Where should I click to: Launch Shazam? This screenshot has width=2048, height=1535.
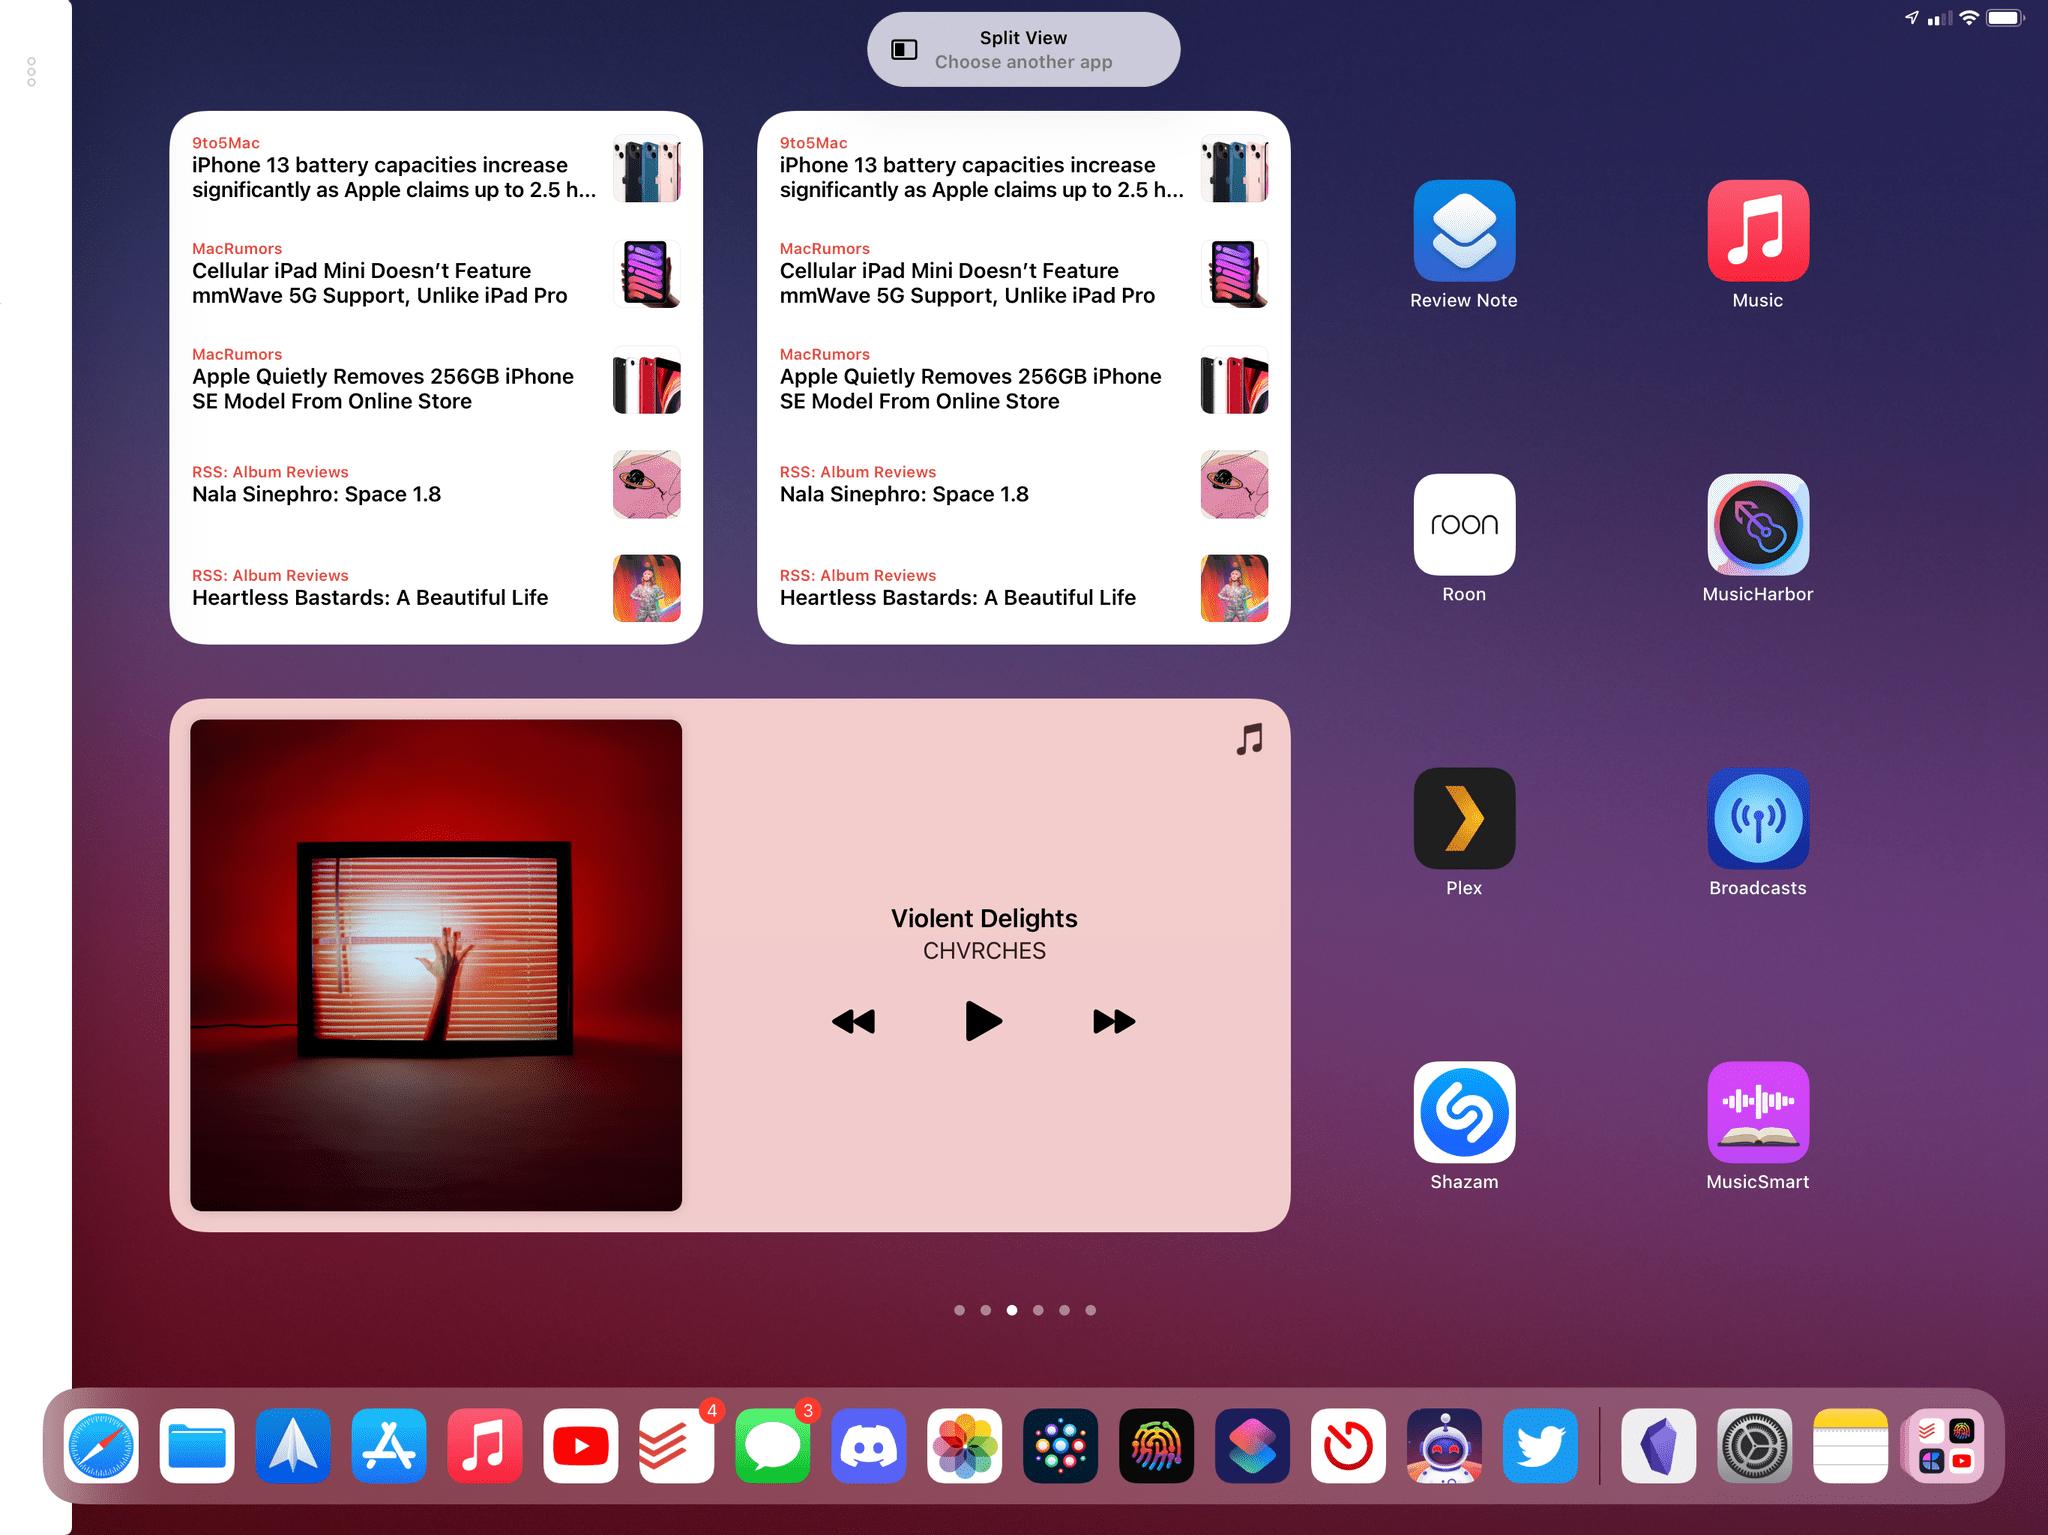click(x=1464, y=1112)
